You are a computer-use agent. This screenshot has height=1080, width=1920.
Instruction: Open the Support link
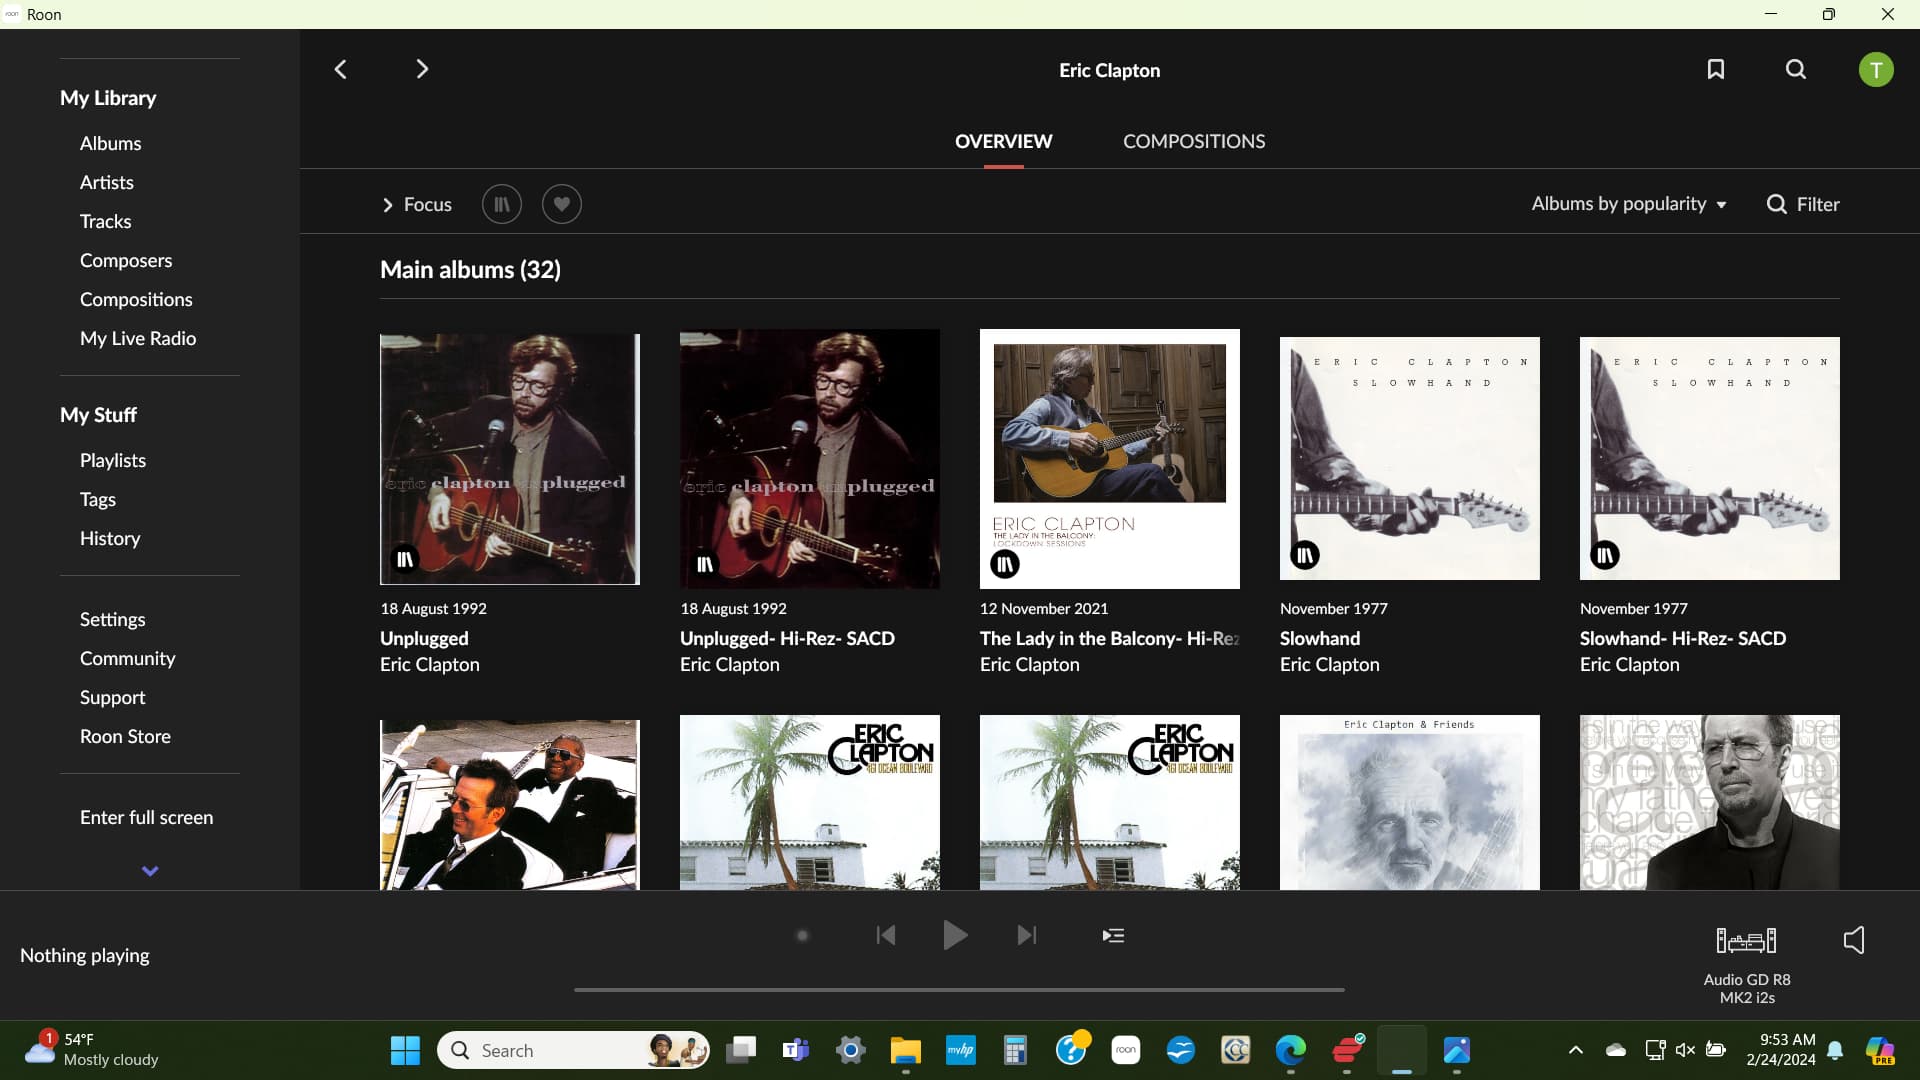pyautogui.click(x=112, y=697)
